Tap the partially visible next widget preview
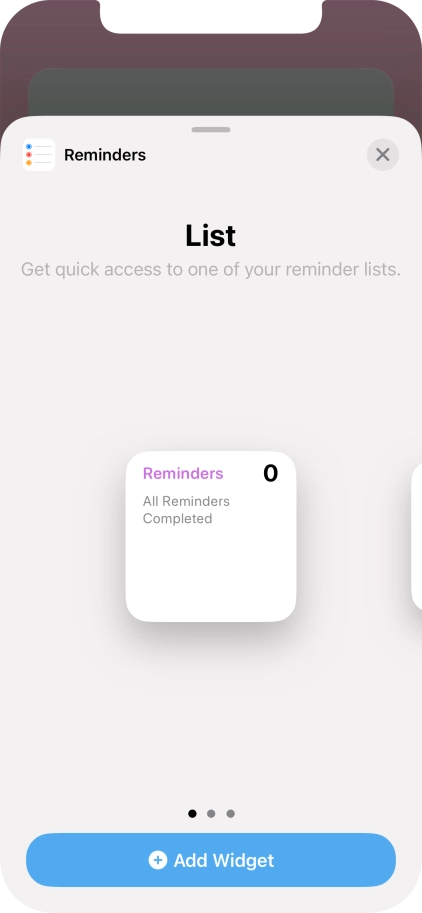This screenshot has height=913, width=422. 417,536
